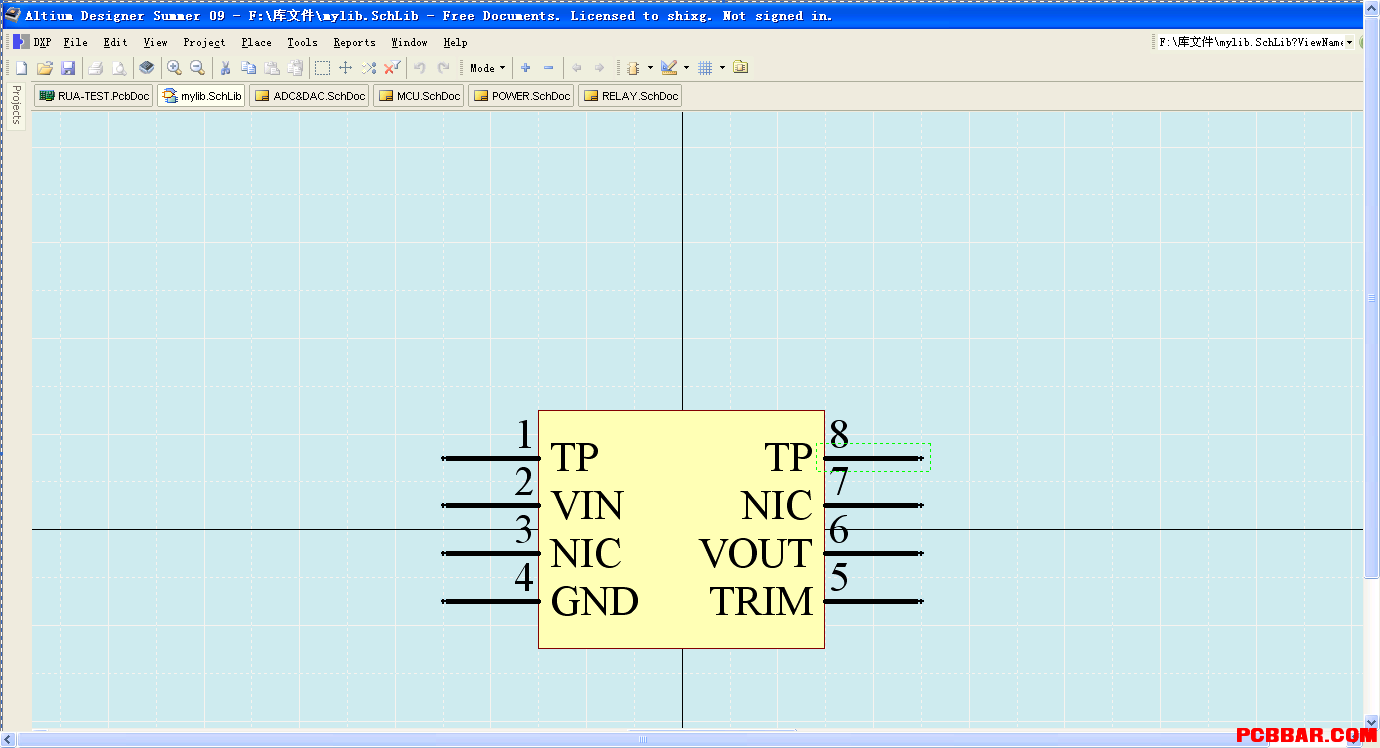Screen dimensions: 1380x748
Task: Remove a component part with minus icon
Action: (548, 68)
